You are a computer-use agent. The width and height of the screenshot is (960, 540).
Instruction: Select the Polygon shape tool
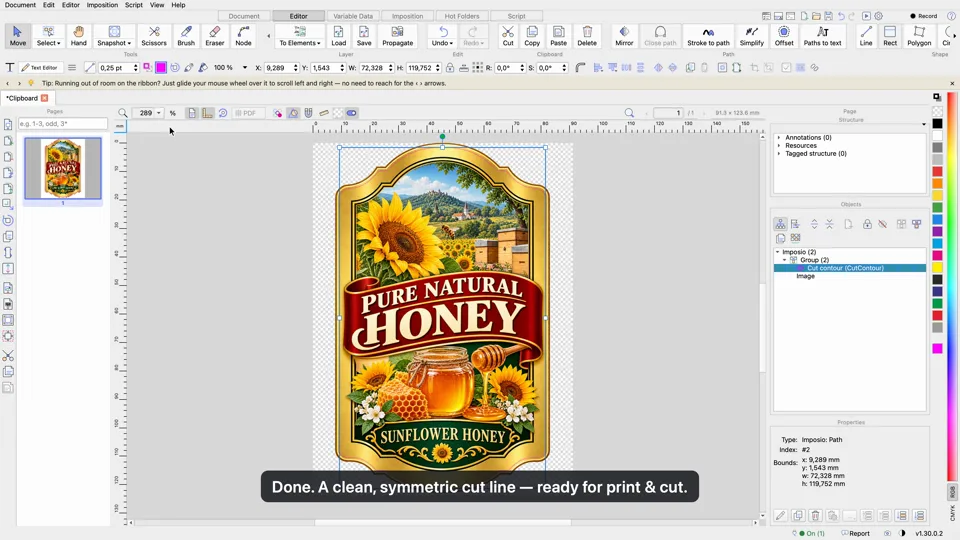tap(919, 36)
